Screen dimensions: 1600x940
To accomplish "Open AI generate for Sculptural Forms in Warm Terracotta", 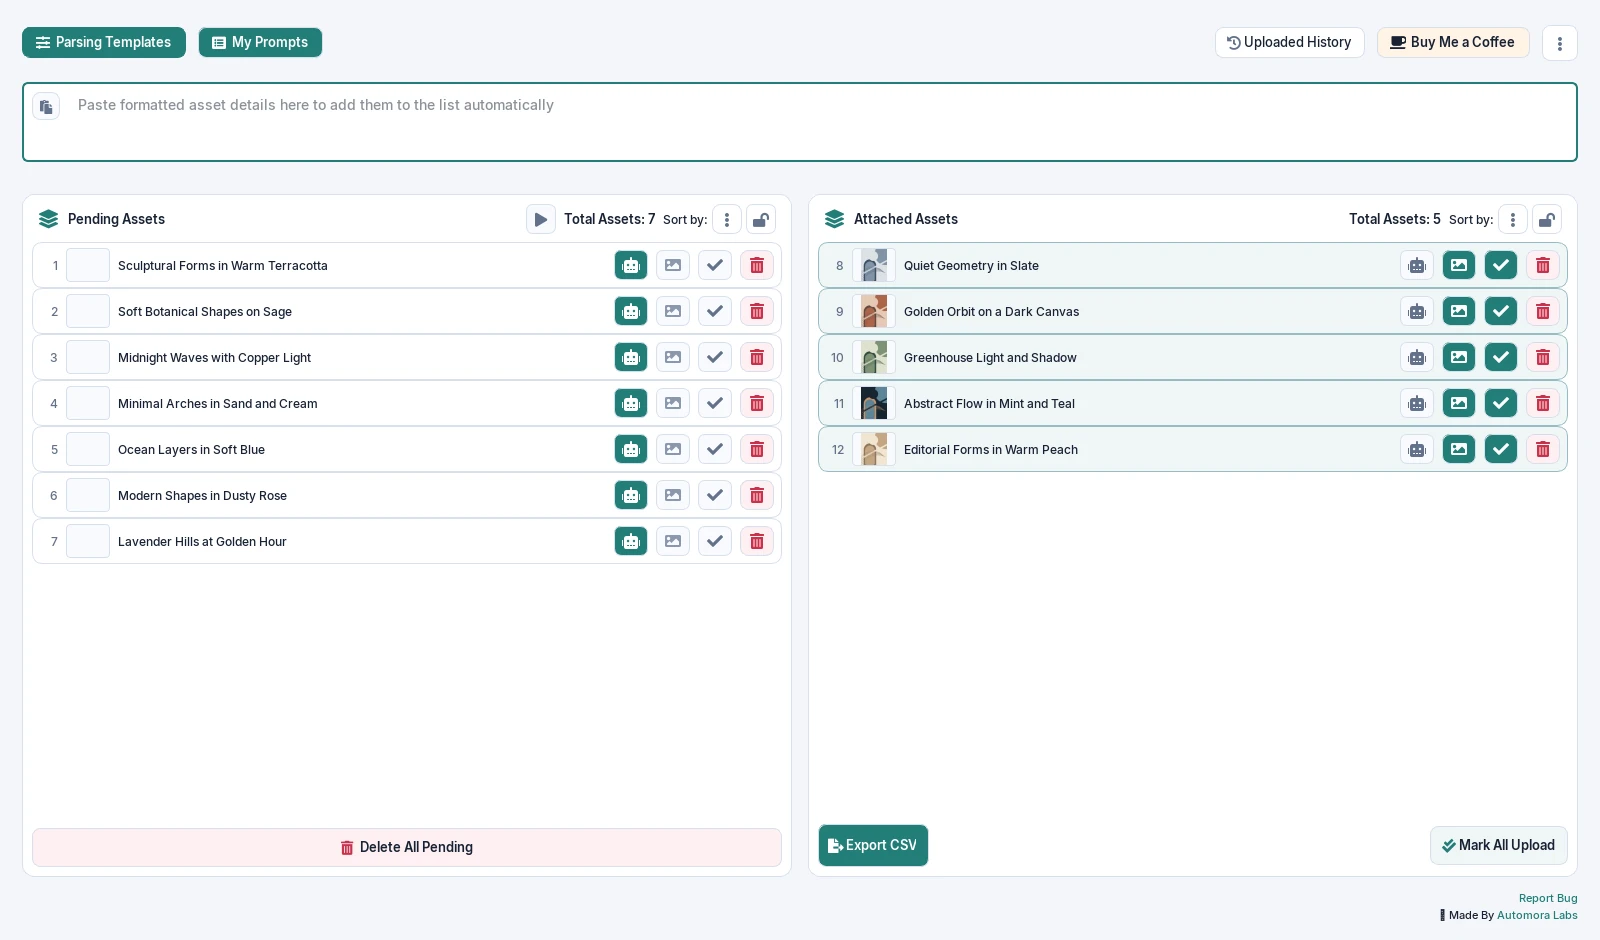I will tap(631, 265).
